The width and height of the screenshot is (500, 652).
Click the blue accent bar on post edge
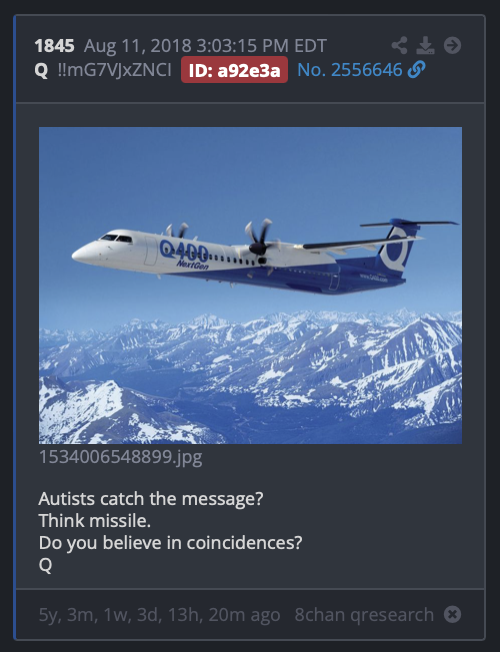(x=15, y=327)
